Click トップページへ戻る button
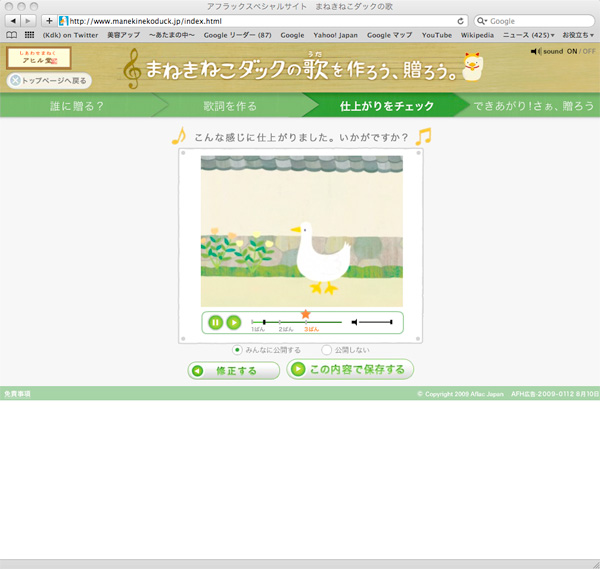The image size is (600, 569). [49, 81]
